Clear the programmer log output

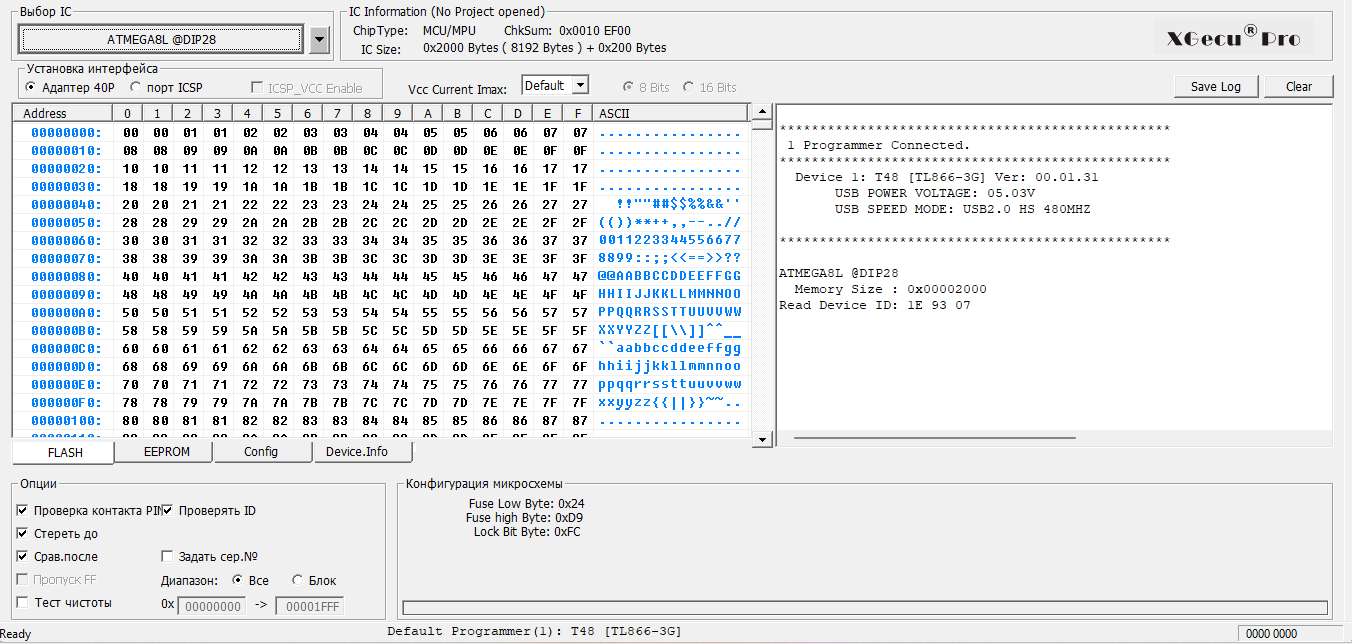[1299, 86]
